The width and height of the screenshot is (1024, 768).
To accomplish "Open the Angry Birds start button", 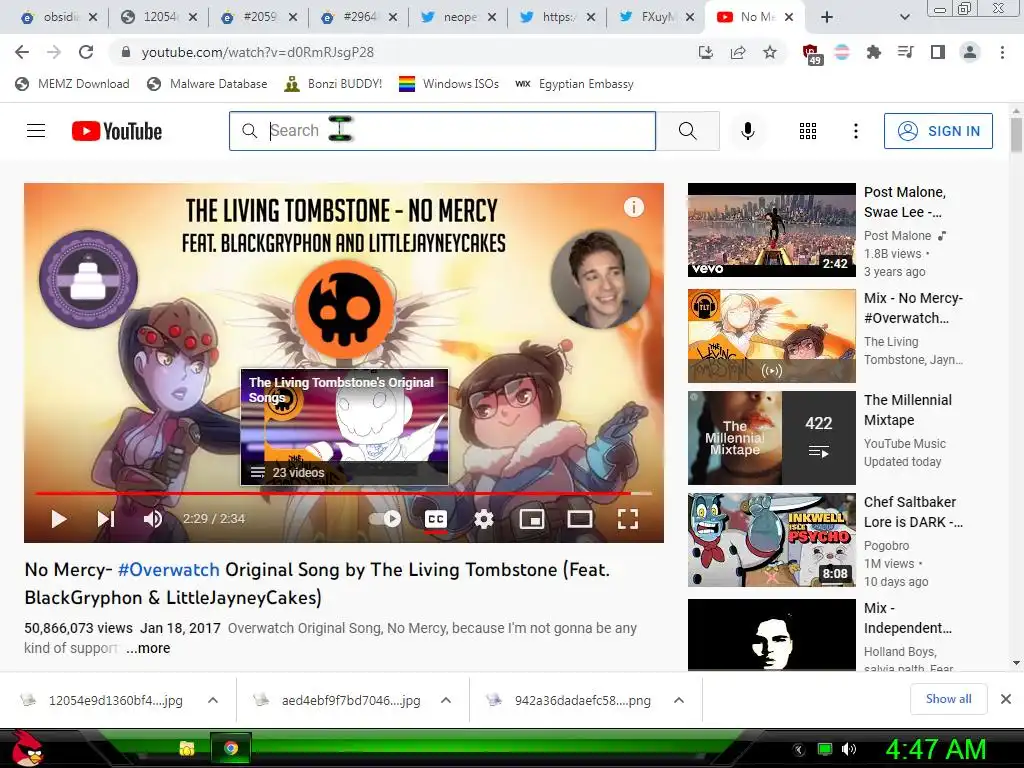I will 27,748.
